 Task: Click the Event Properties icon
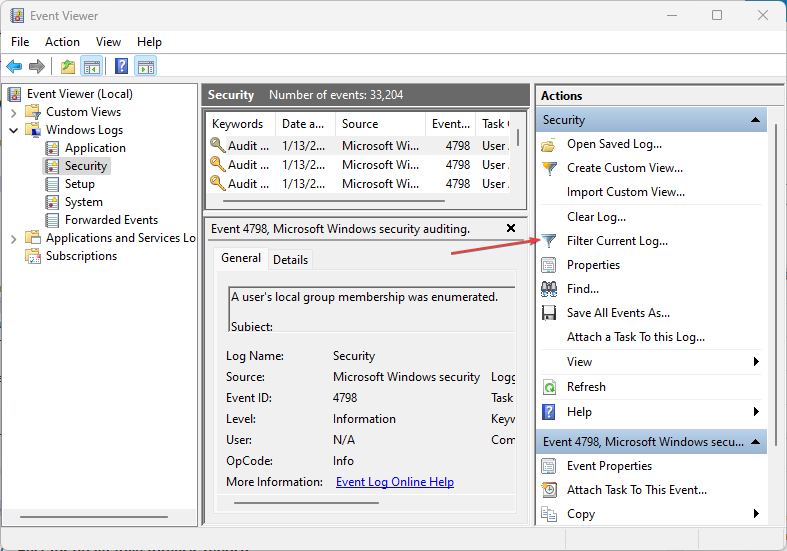click(549, 466)
